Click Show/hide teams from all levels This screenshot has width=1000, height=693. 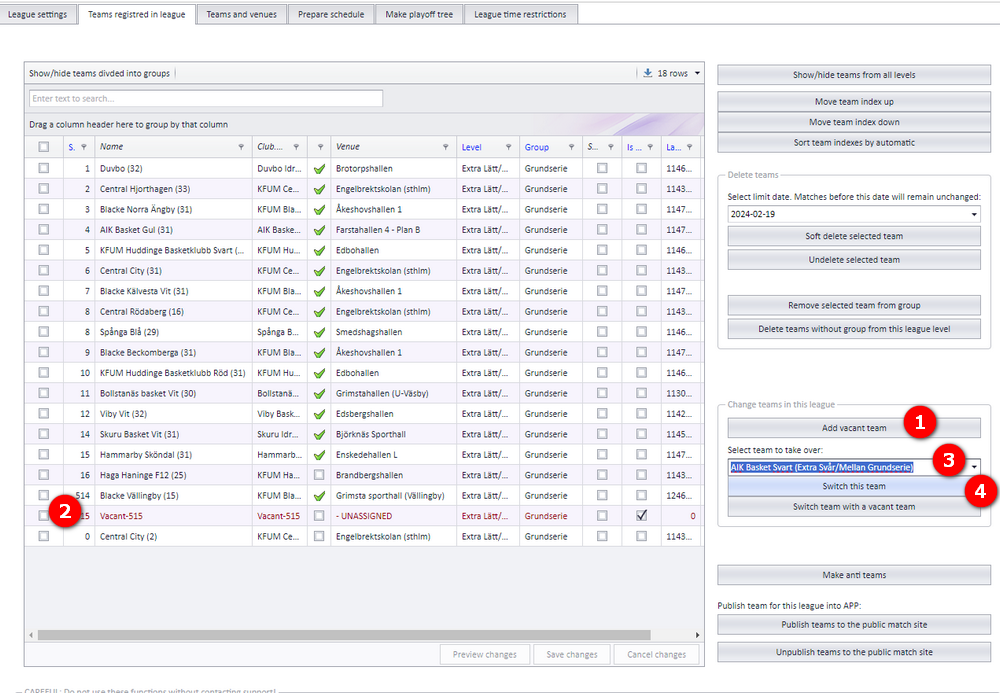tap(854, 75)
